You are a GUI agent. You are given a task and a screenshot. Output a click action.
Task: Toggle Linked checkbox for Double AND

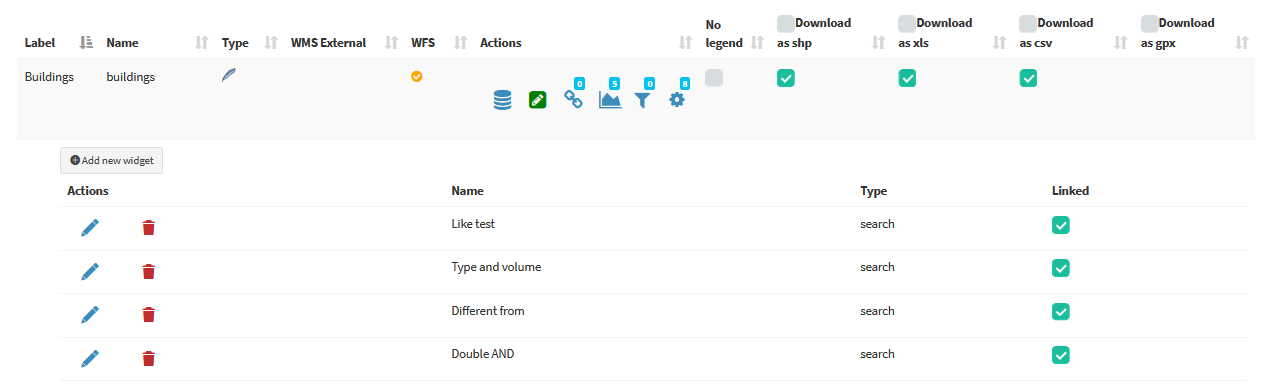point(1061,355)
